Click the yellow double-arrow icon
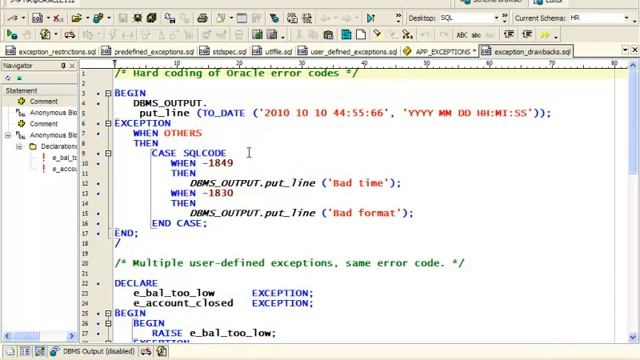The image size is (640, 360). [x=544, y=35]
